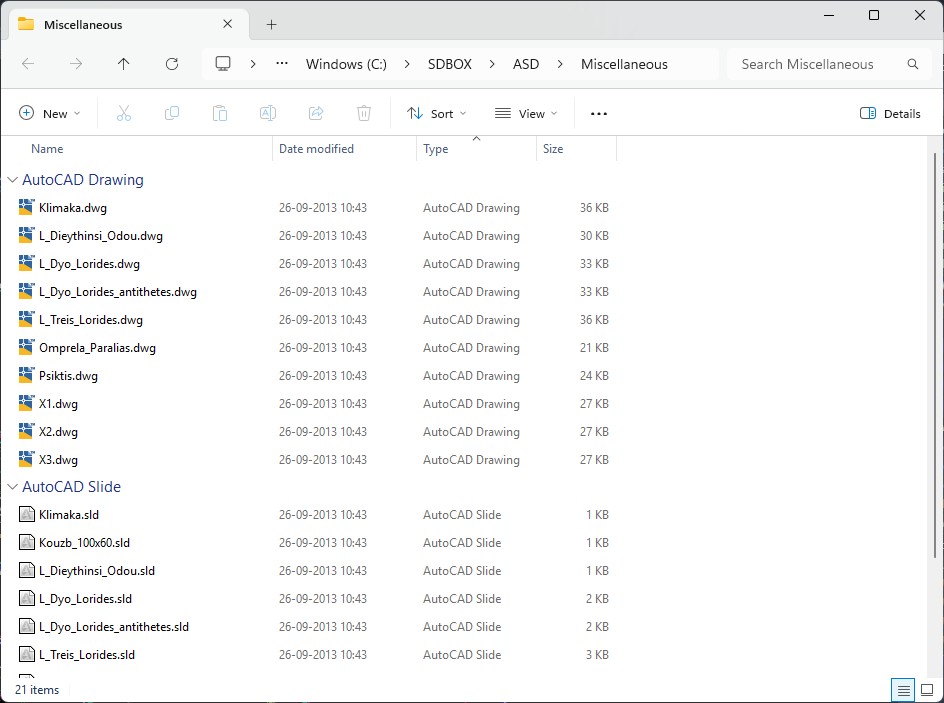Screen dimensions: 944x703
Task: Click the Delete trash icon
Action: [364, 113]
